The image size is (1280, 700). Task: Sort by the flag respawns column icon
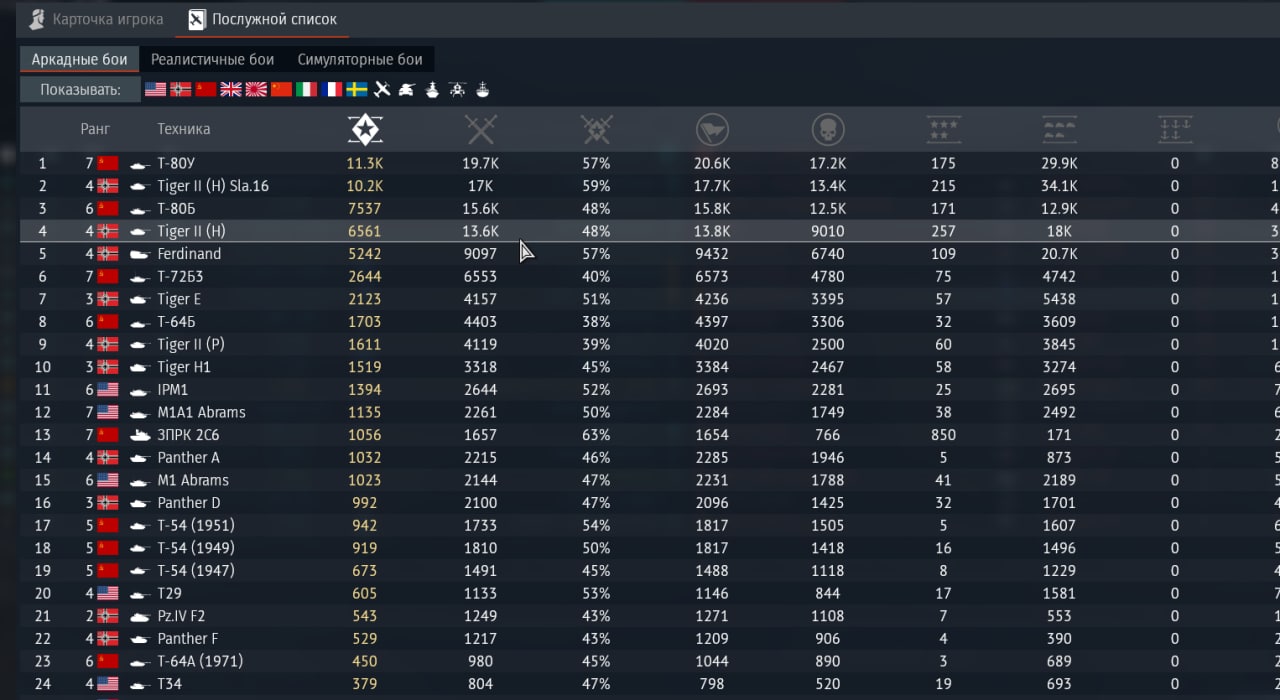[x=712, y=129]
